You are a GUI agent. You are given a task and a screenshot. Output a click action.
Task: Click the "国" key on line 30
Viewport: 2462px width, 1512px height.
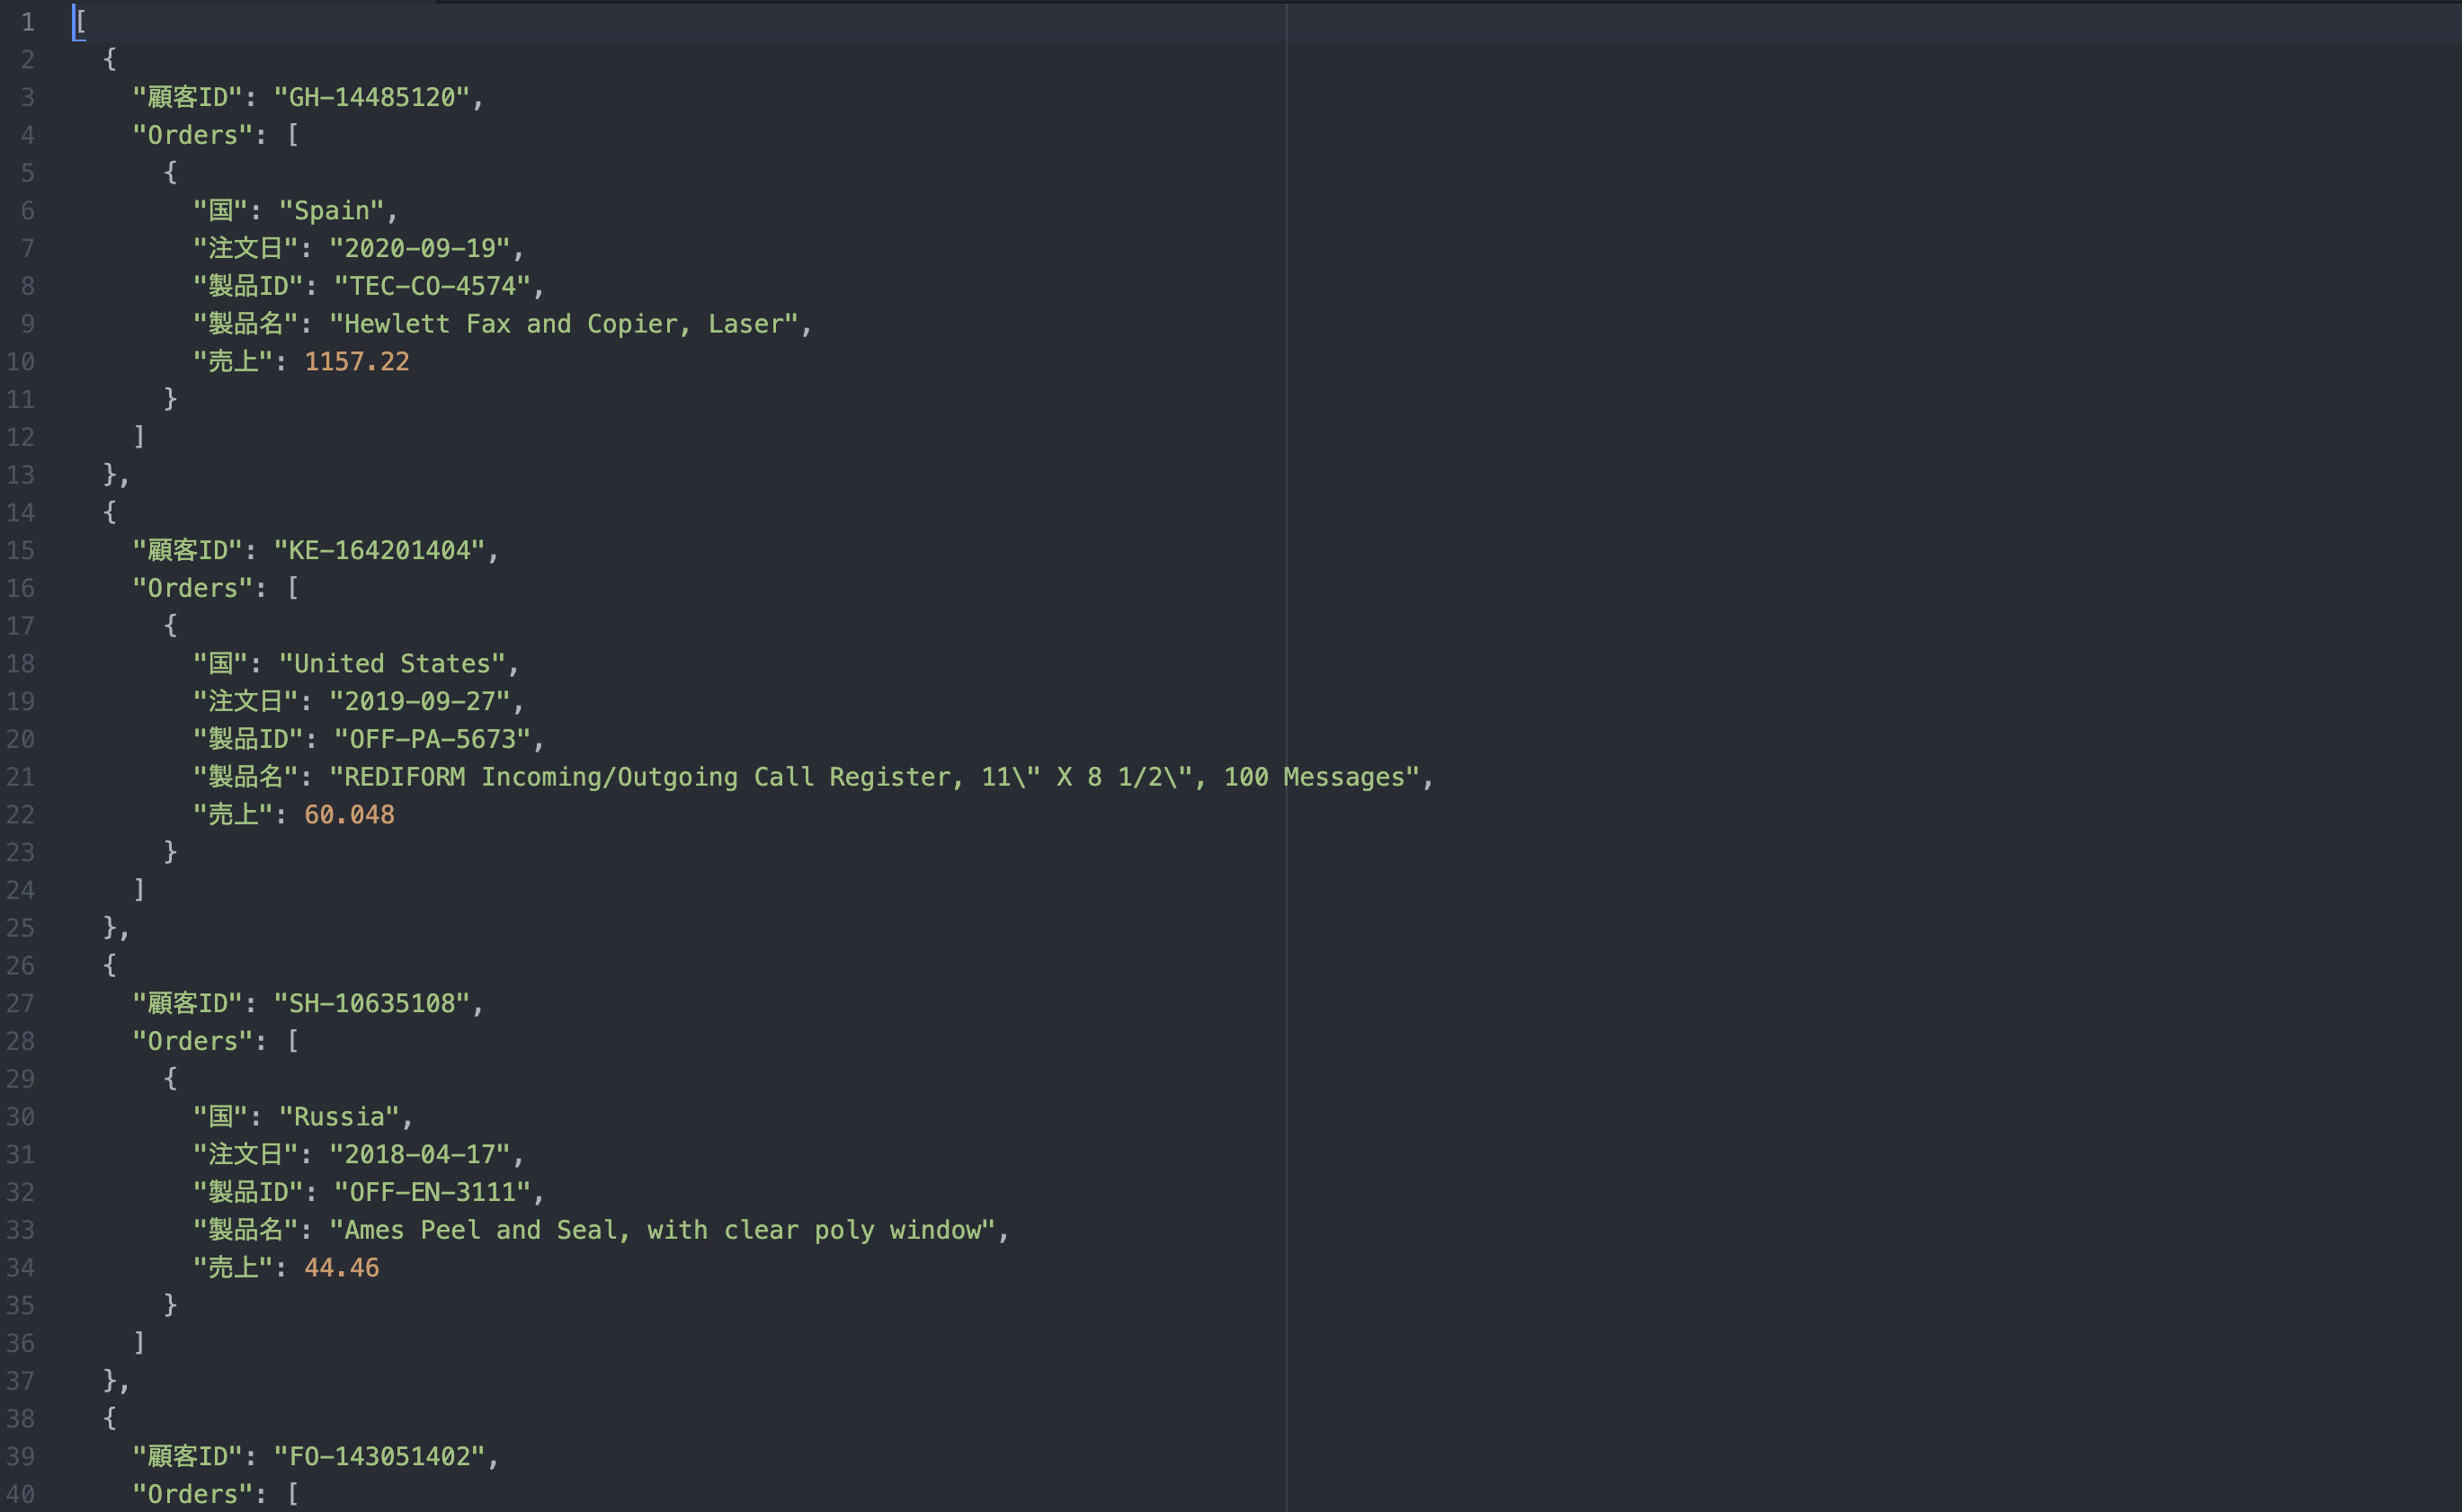(x=221, y=1117)
